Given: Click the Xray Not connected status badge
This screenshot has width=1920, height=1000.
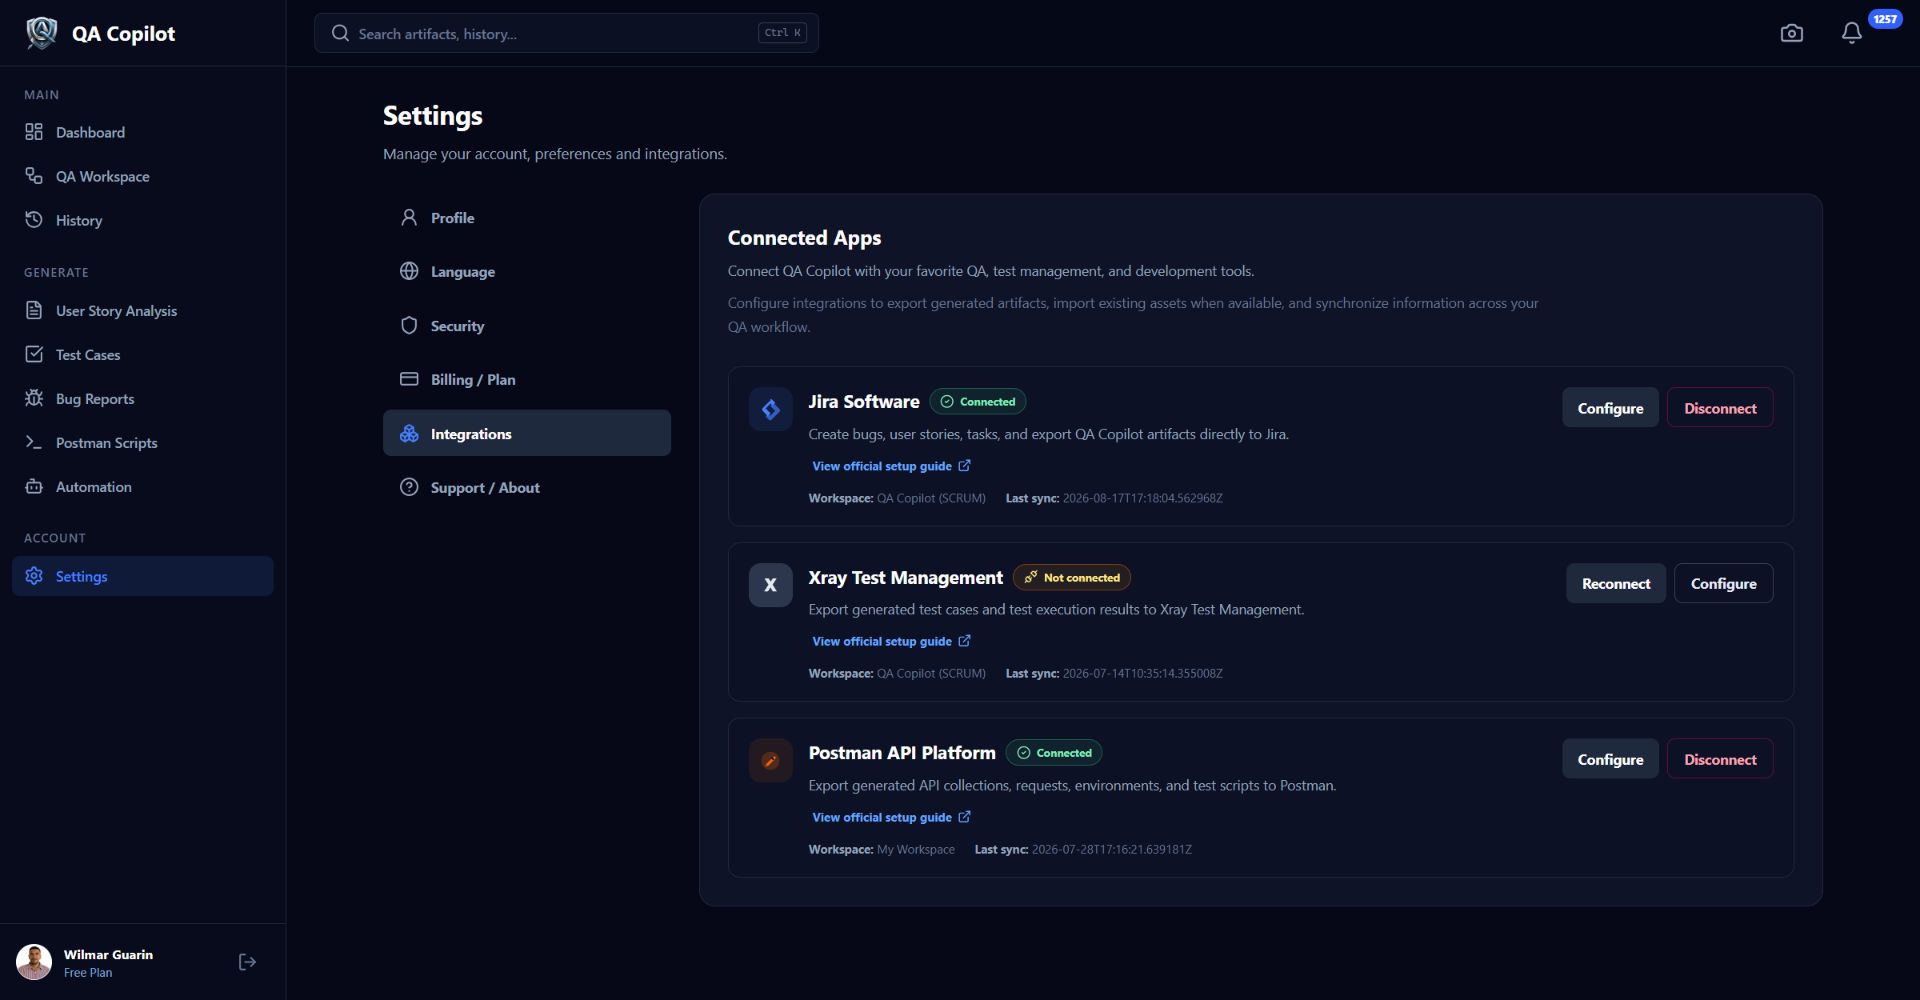Looking at the screenshot, I should tap(1072, 577).
